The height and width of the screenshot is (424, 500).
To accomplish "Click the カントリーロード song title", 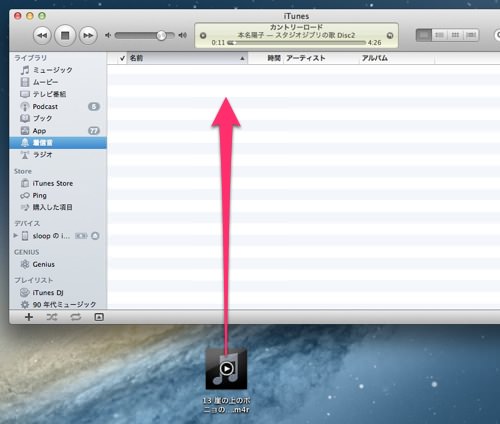I will pyautogui.click(x=296, y=27).
